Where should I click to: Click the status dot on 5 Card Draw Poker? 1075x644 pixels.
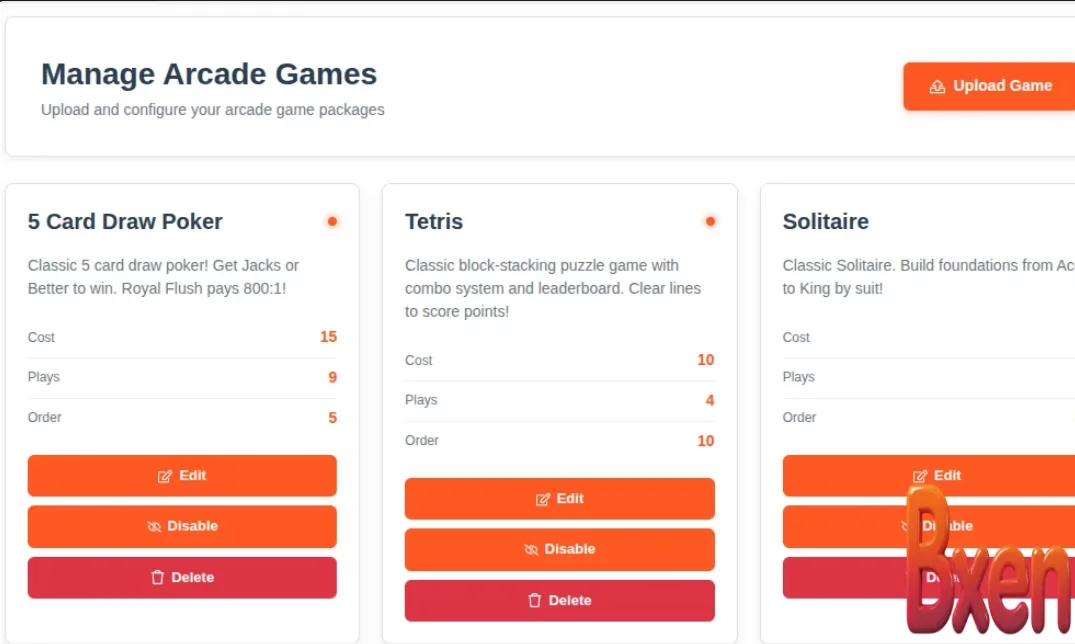point(332,221)
